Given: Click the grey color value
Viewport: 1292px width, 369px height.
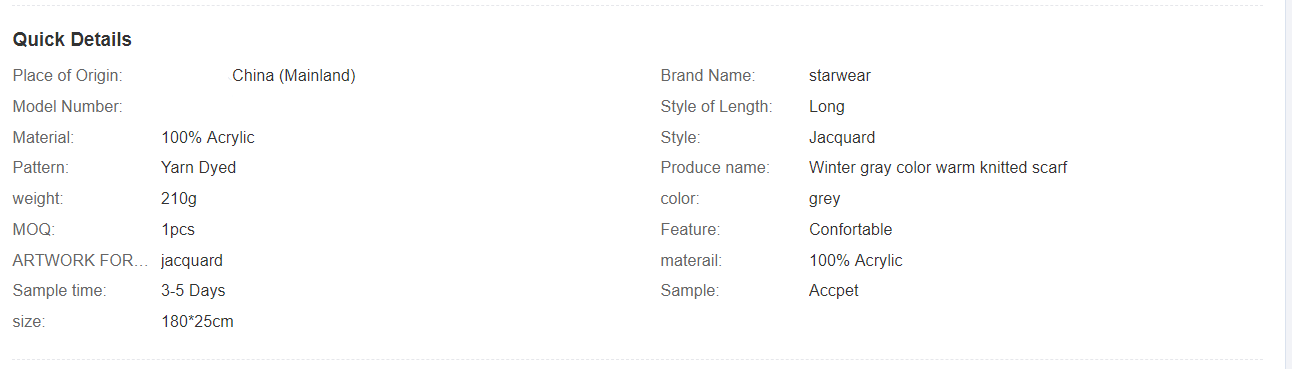Looking at the screenshot, I should 825,199.
